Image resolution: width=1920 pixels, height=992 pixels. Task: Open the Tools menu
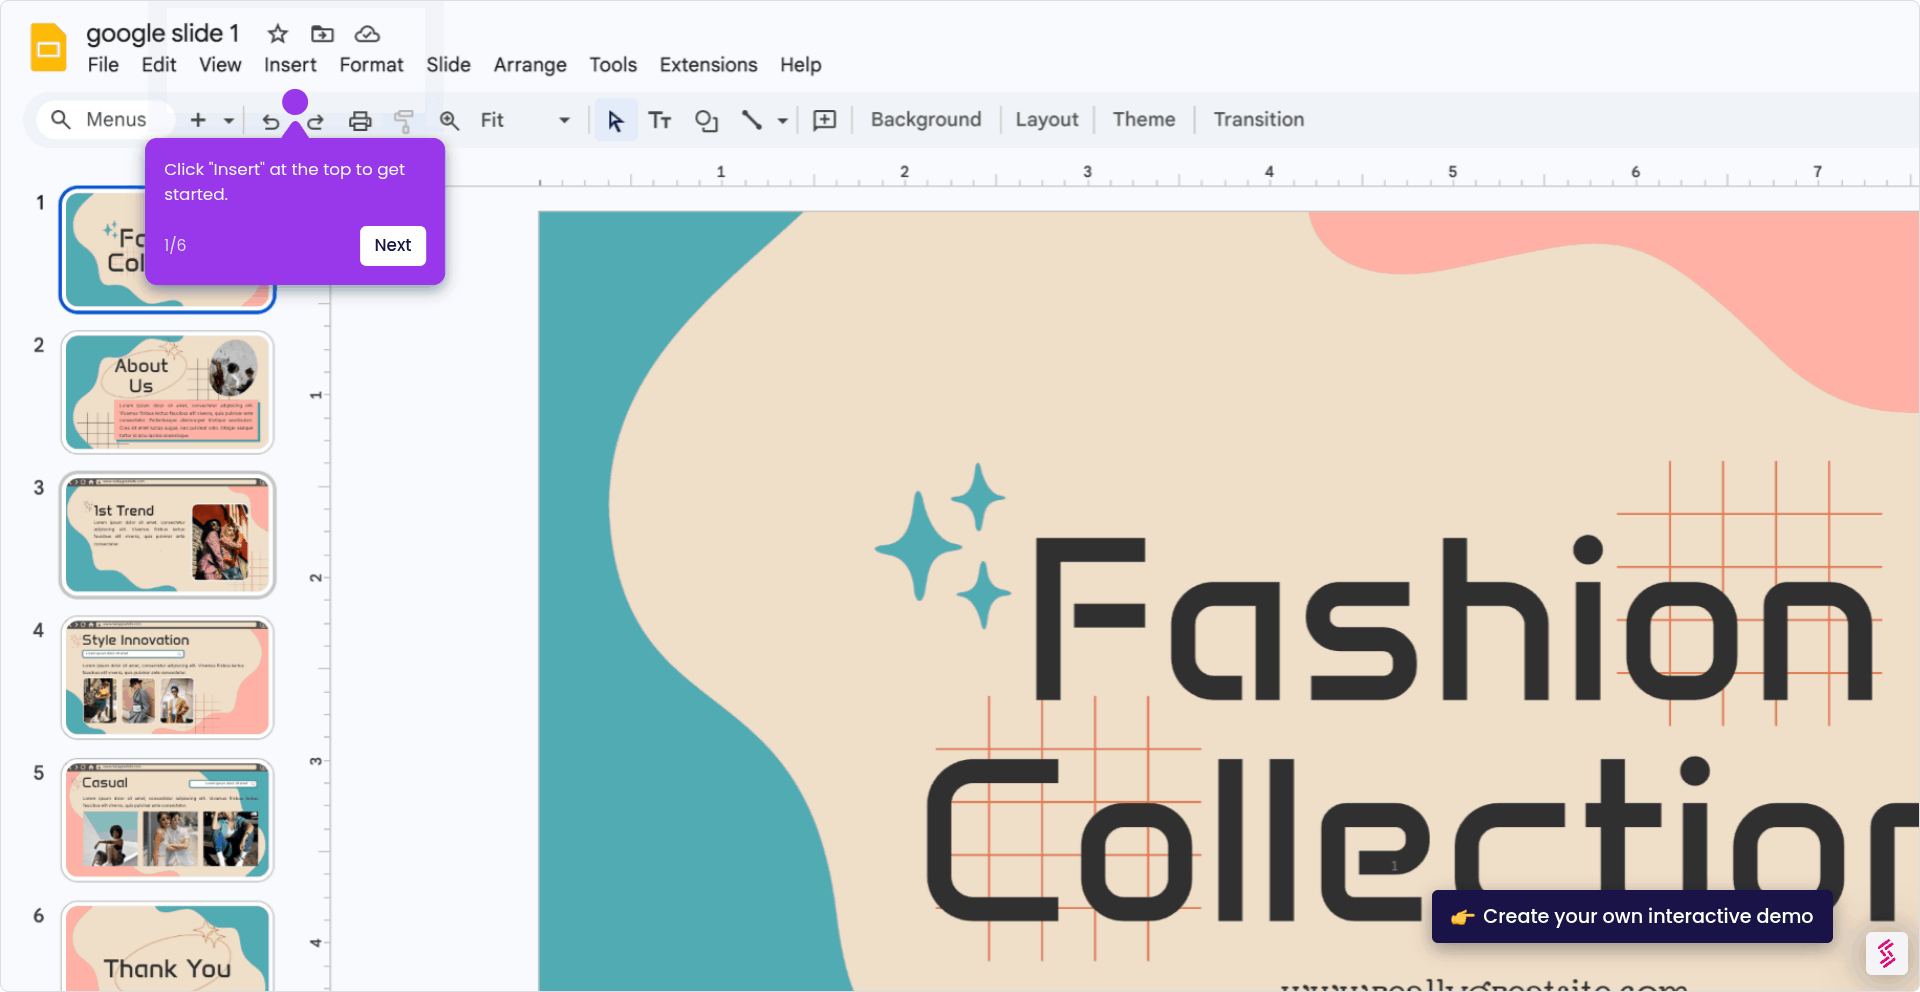(613, 65)
